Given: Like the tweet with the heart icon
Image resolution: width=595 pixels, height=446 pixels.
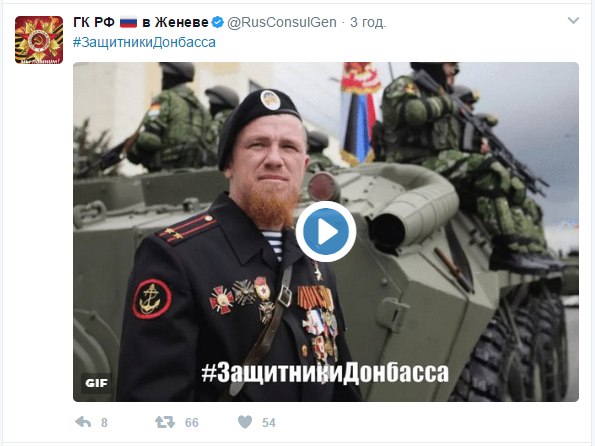Looking at the screenshot, I should [245, 422].
